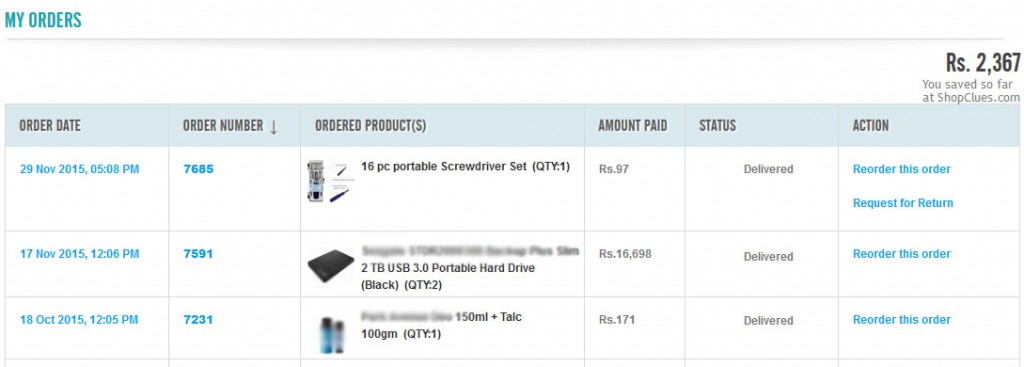The height and width of the screenshot is (367, 1024).
Task: Open order number 7591
Action: click(199, 254)
